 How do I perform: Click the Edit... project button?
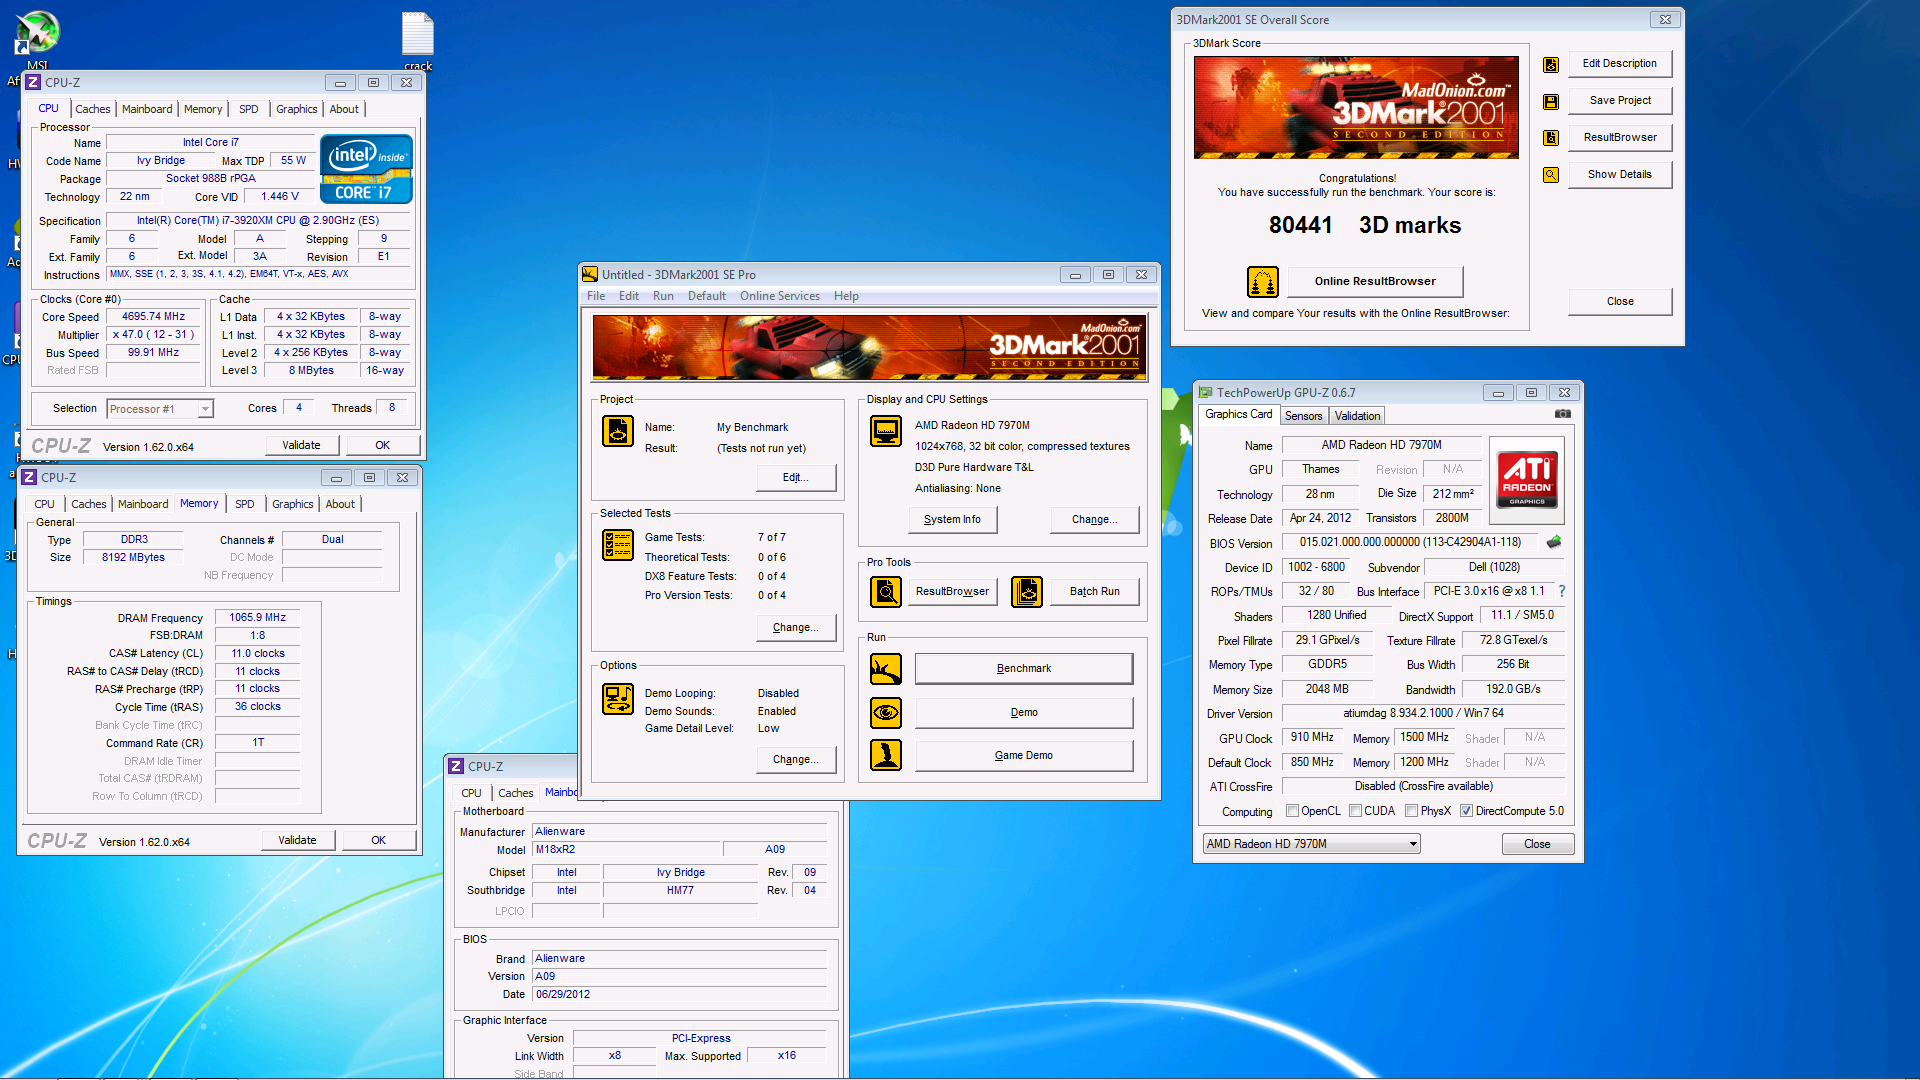(796, 478)
